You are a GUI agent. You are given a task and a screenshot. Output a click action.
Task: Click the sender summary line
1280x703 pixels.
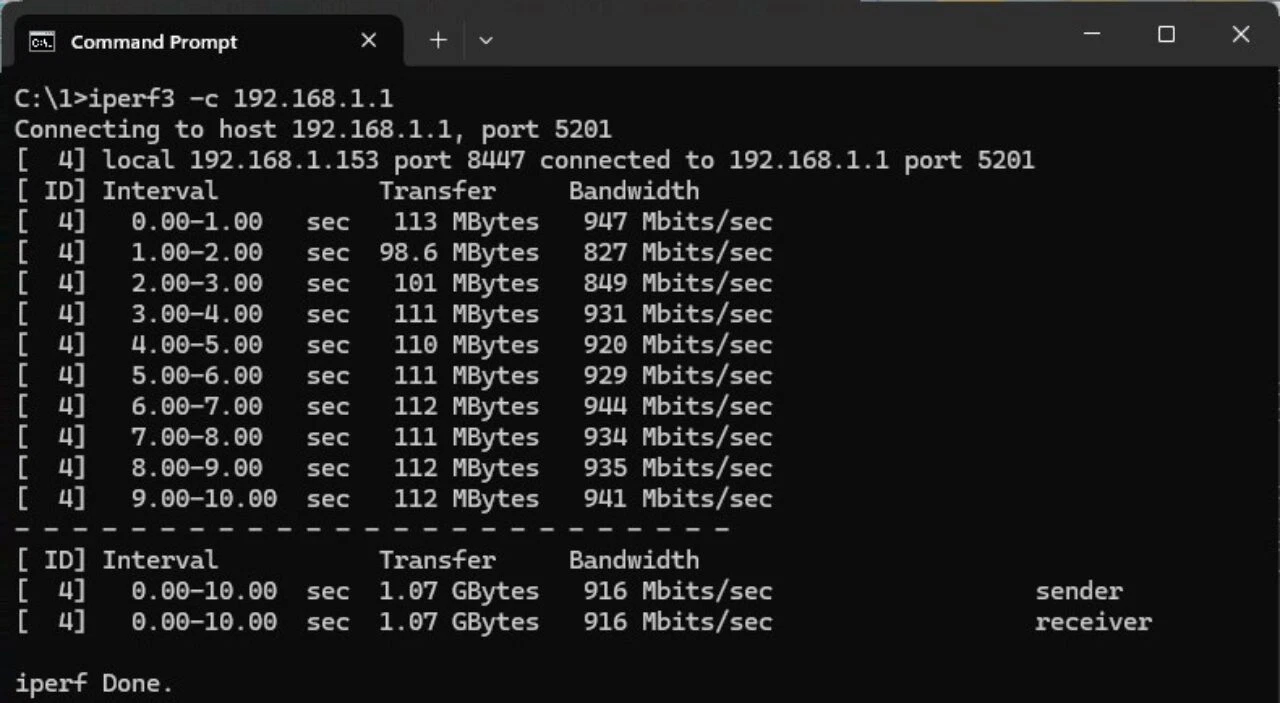[1078, 591]
